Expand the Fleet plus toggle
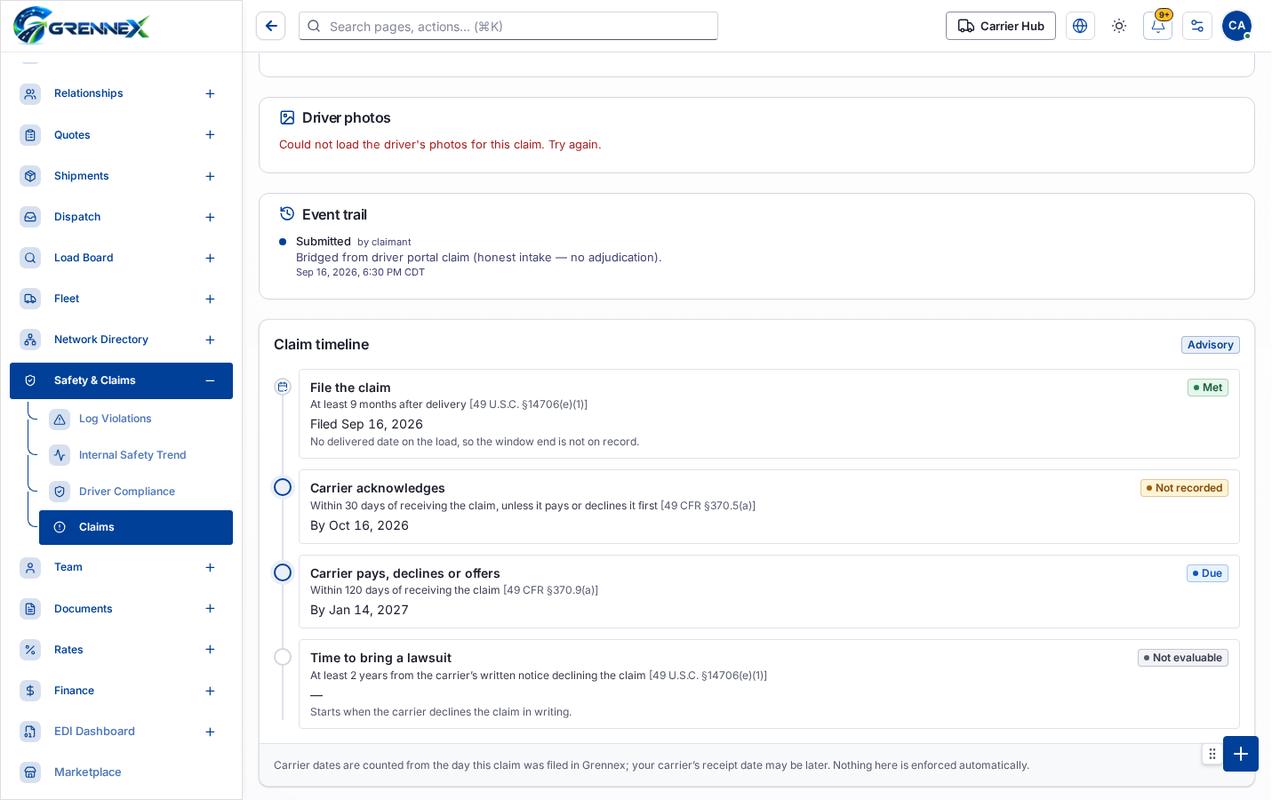 pyautogui.click(x=210, y=299)
